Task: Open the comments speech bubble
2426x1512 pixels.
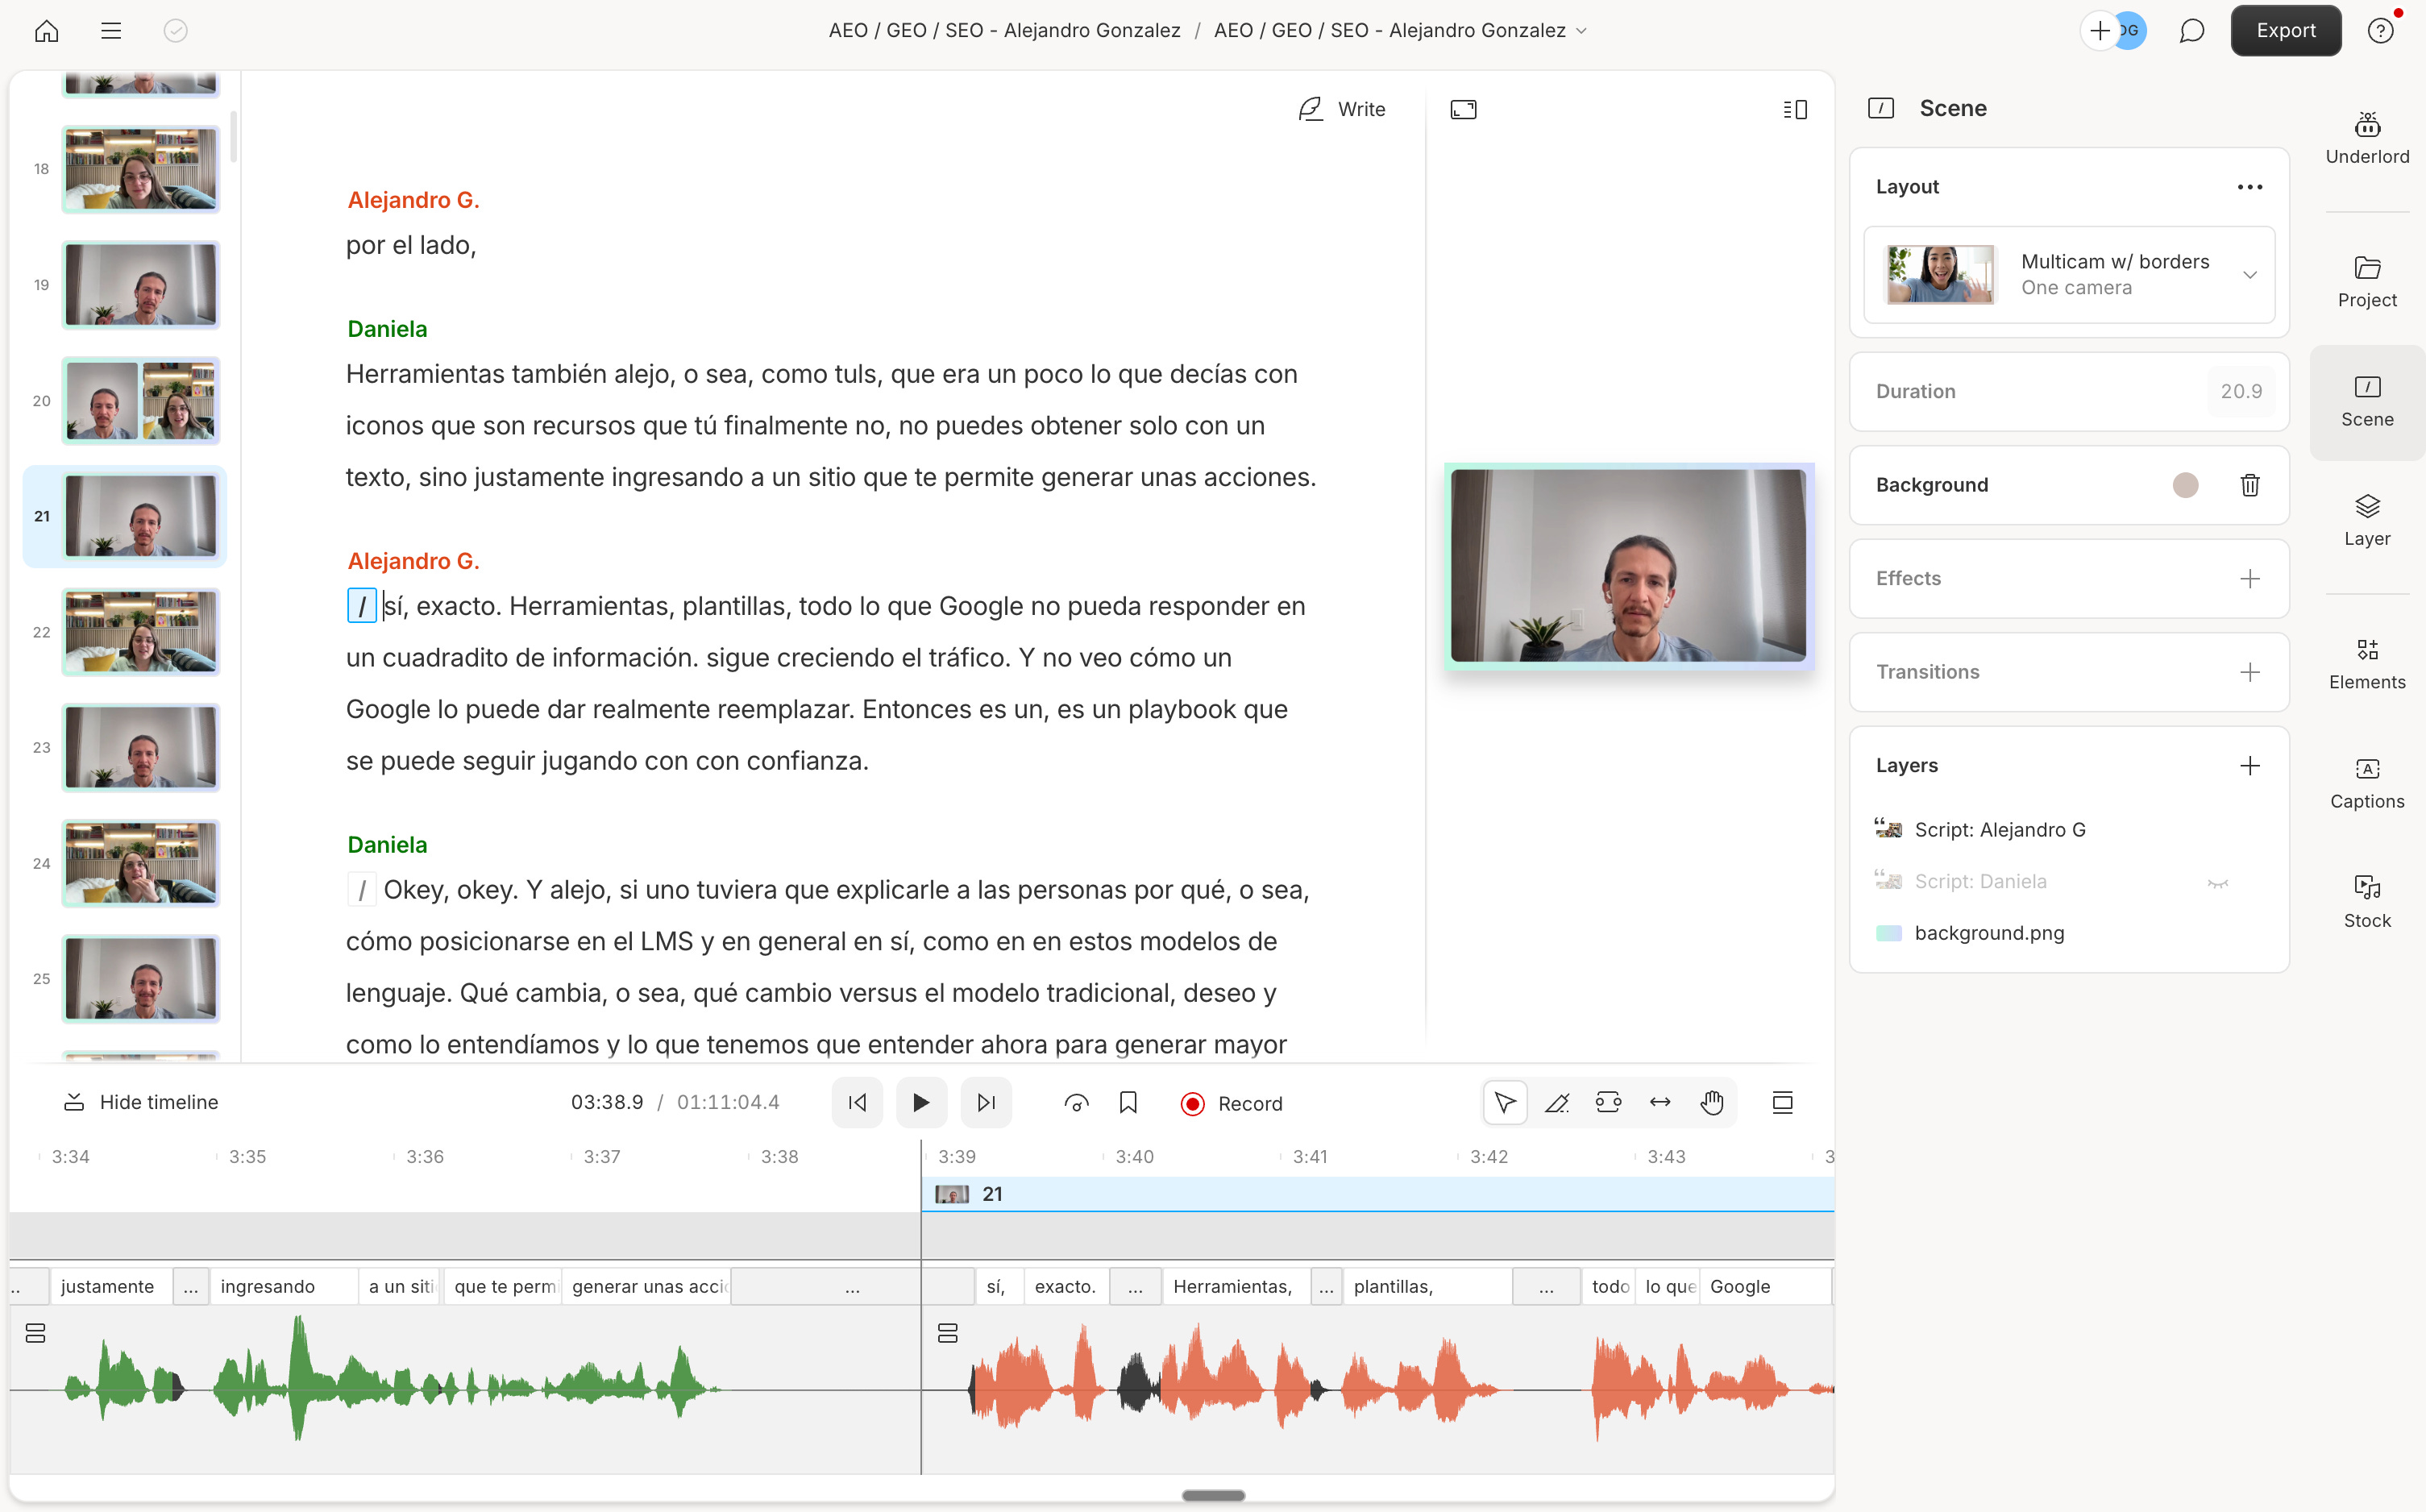Action: (2191, 31)
